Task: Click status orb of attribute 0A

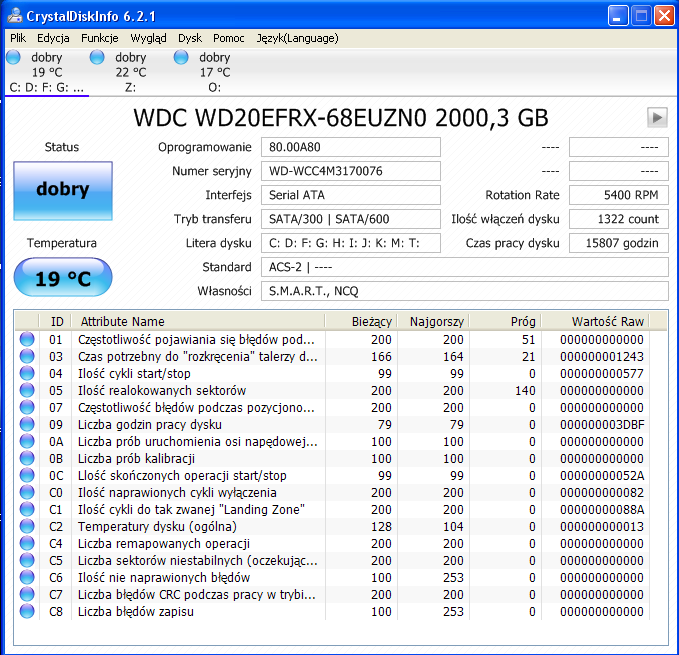Action: (x=27, y=441)
